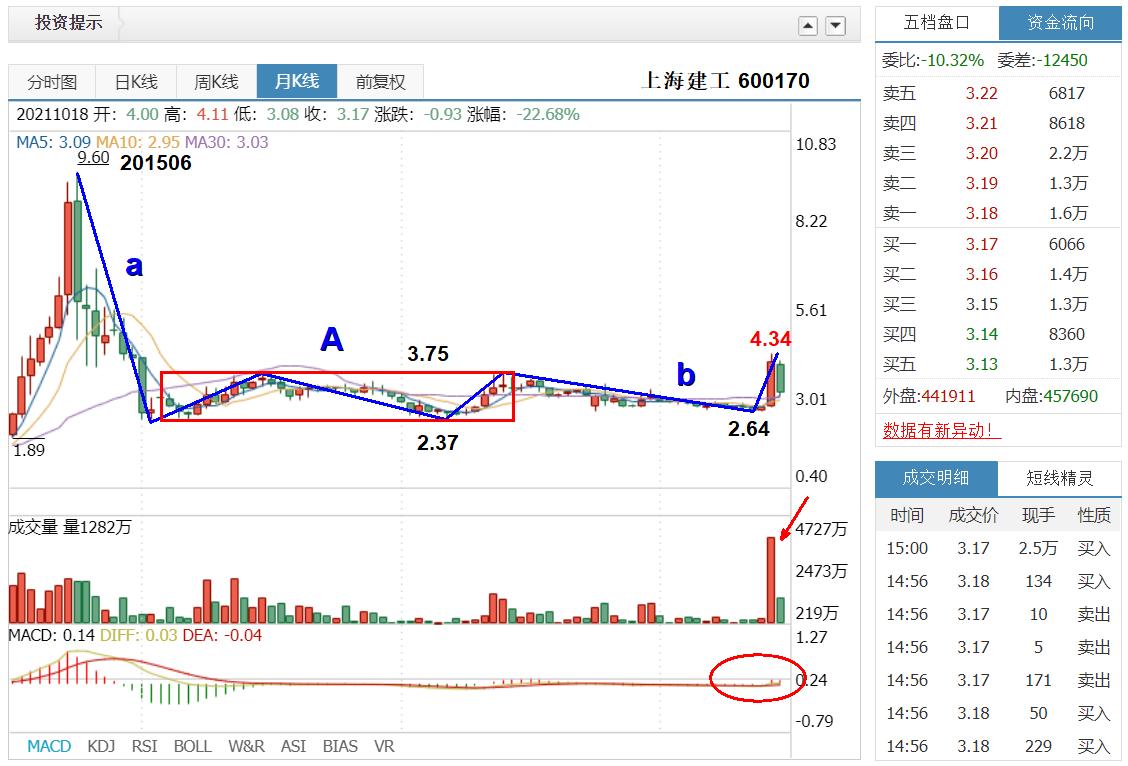This screenshot has height=766, width=1128.
Task: Click the 卖四 volume 8618
Action: pyautogui.click(x=1066, y=124)
